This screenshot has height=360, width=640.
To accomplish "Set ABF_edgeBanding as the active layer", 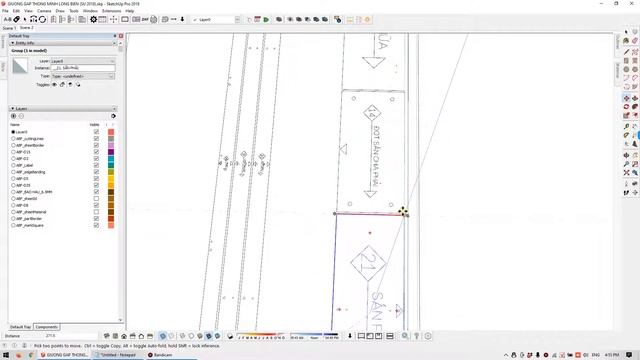I will [13, 172].
